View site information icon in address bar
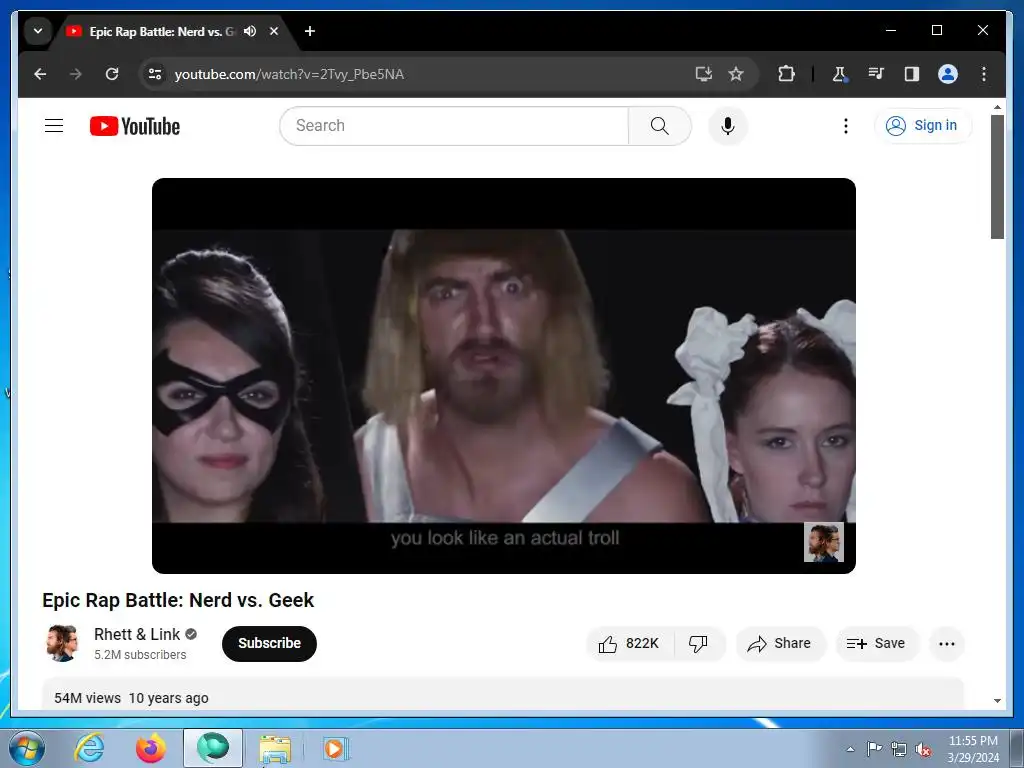 pyautogui.click(x=155, y=74)
